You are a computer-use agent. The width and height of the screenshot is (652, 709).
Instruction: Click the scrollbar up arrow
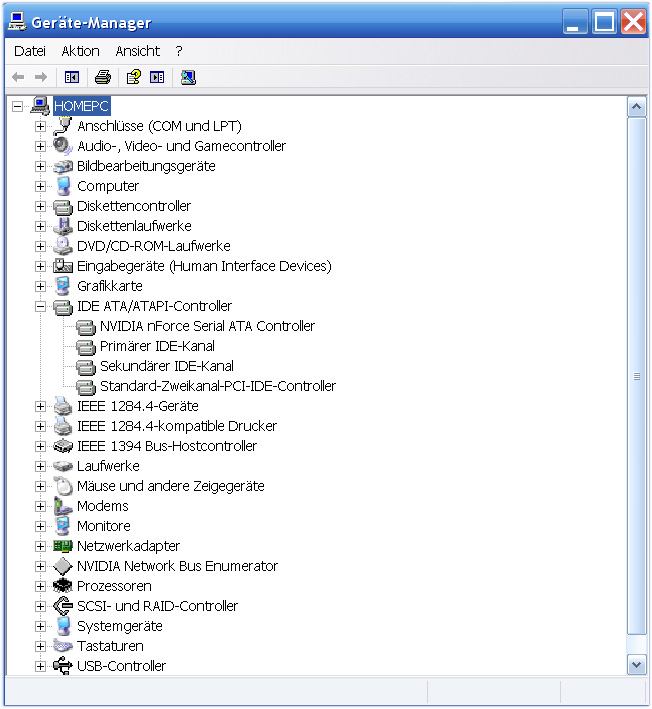click(637, 107)
